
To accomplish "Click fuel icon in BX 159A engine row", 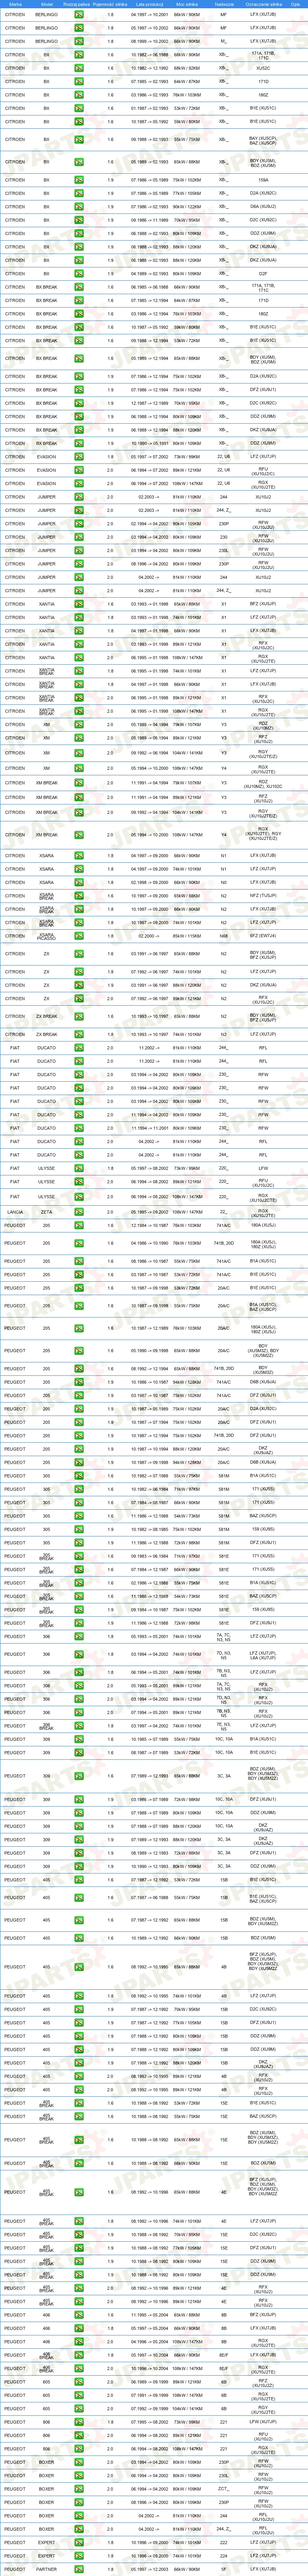I will 79,180.
